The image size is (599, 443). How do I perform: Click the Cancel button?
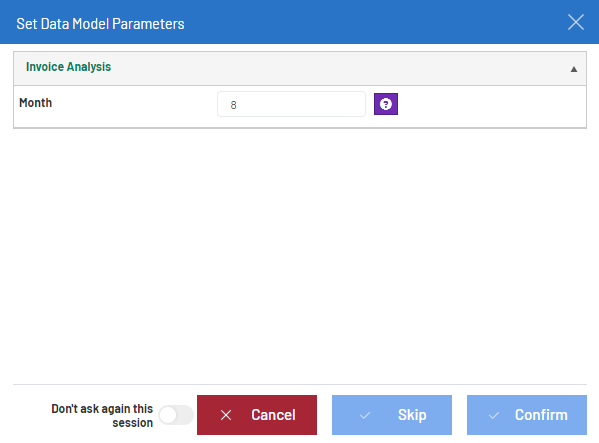[x=257, y=415]
